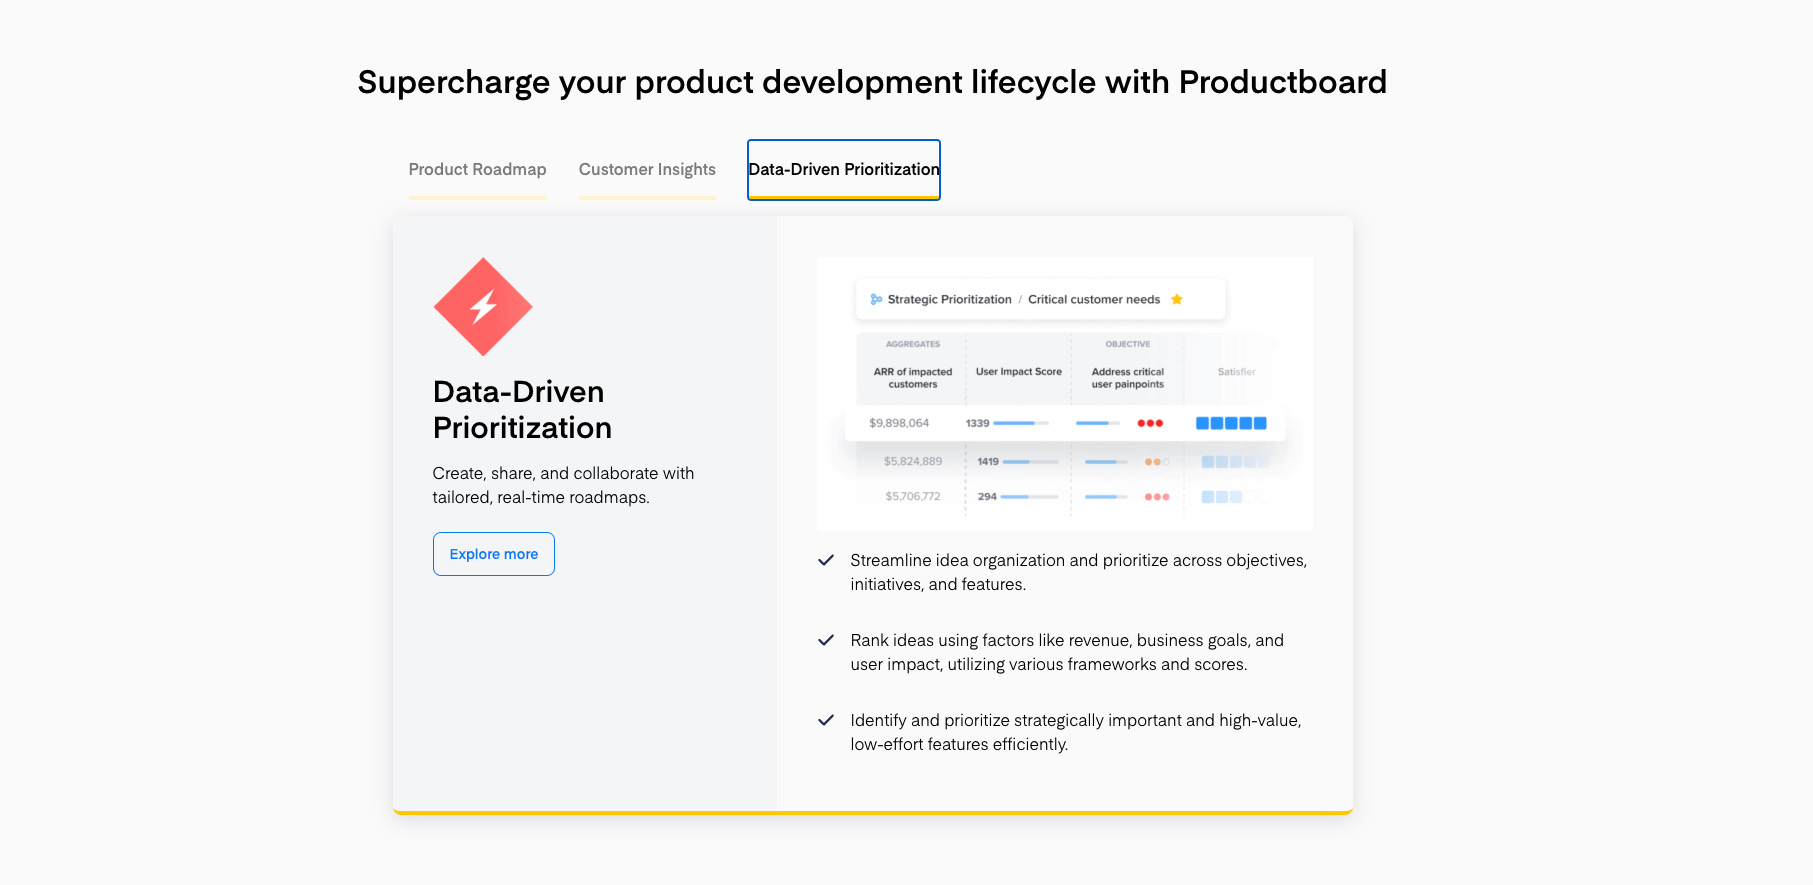The height and width of the screenshot is (885, 1813).
Task: Click the 'User Impact Score' column header
Action: tap(1019, 371)
